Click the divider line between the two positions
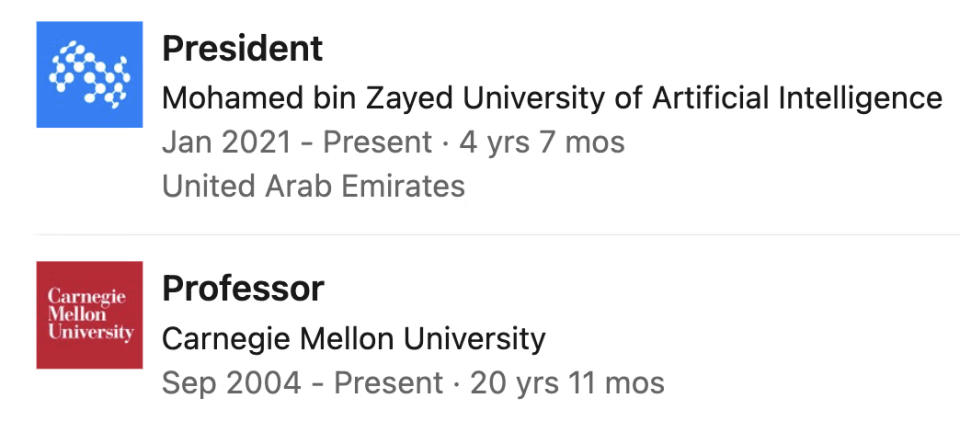The image size is (960, 421). pos(497,234)
